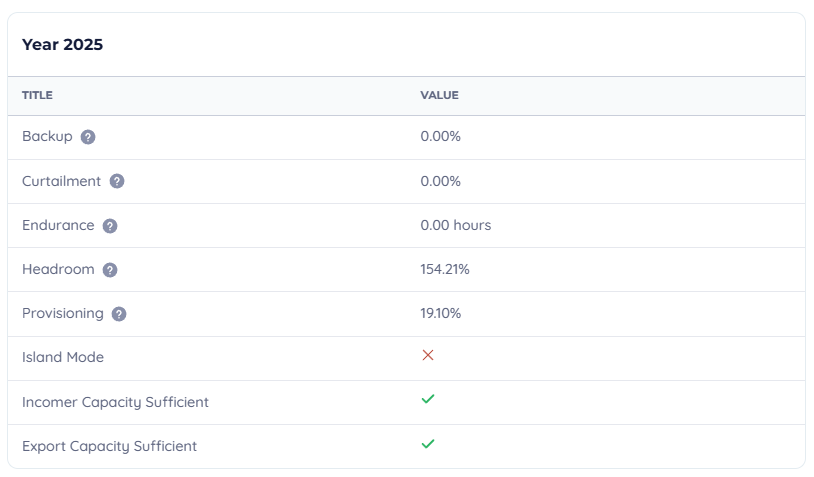Screen dimensions: 814x477
Task: Open the Curtailment help tooltip icon
Action: (x=117, y=181)
